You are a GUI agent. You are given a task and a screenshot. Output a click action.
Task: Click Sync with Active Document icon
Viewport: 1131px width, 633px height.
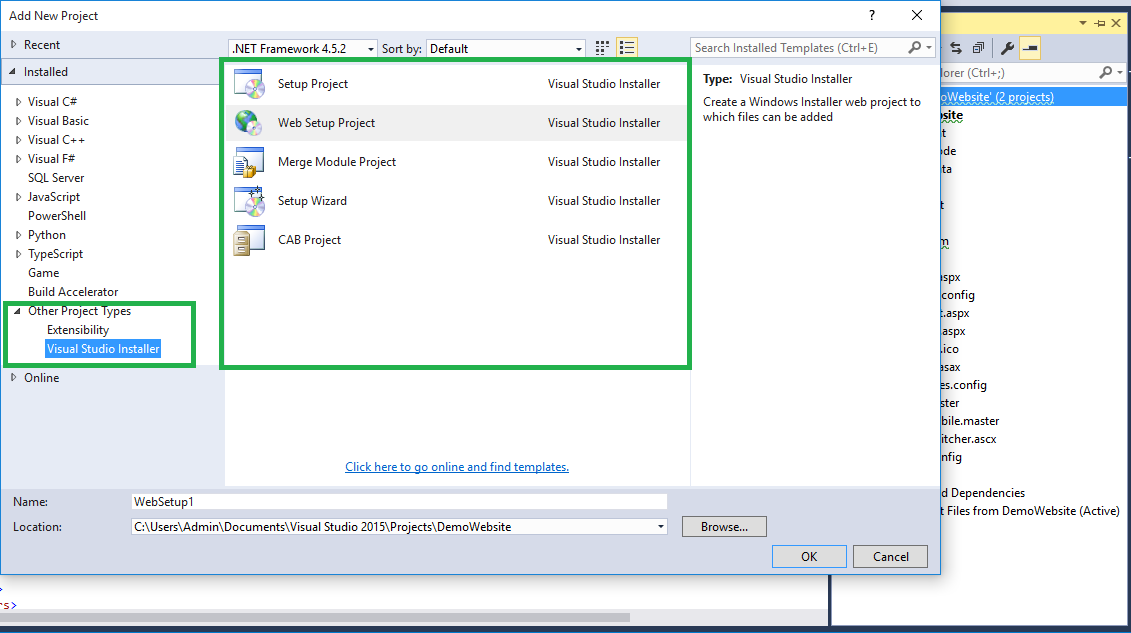(x=956, y=47)
